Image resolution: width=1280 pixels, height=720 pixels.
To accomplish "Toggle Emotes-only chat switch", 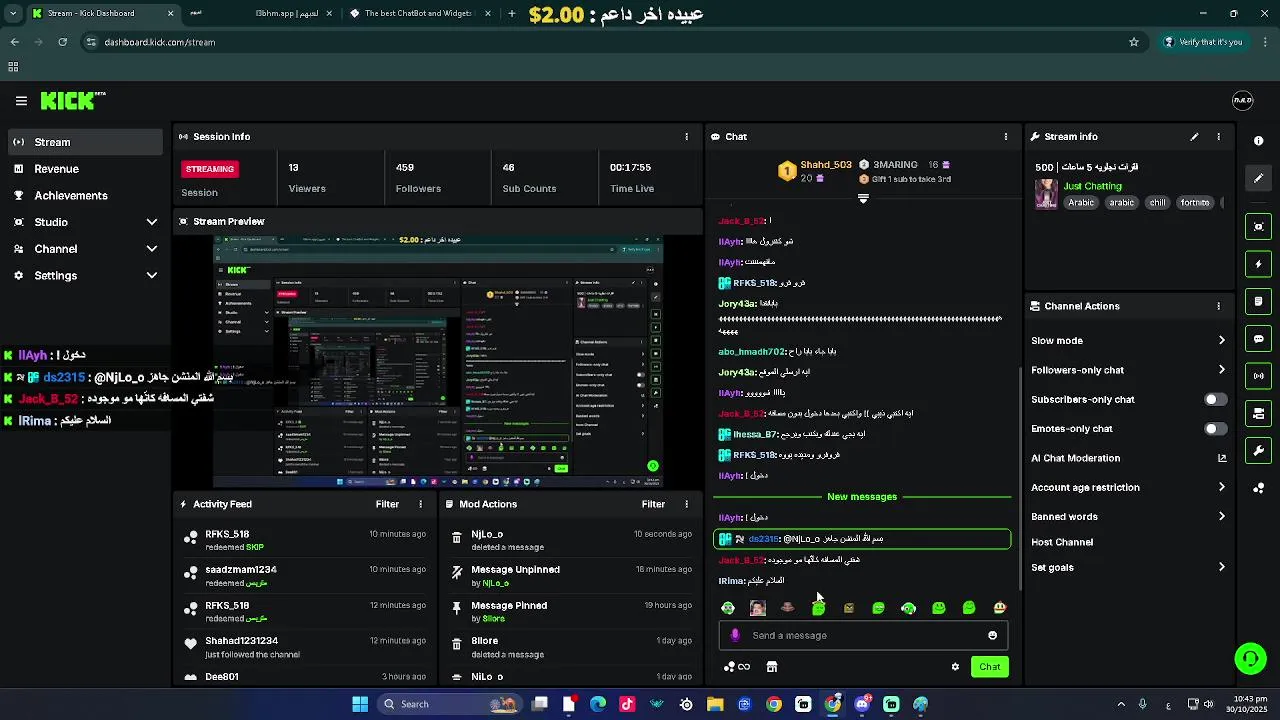I will 1215,429.
